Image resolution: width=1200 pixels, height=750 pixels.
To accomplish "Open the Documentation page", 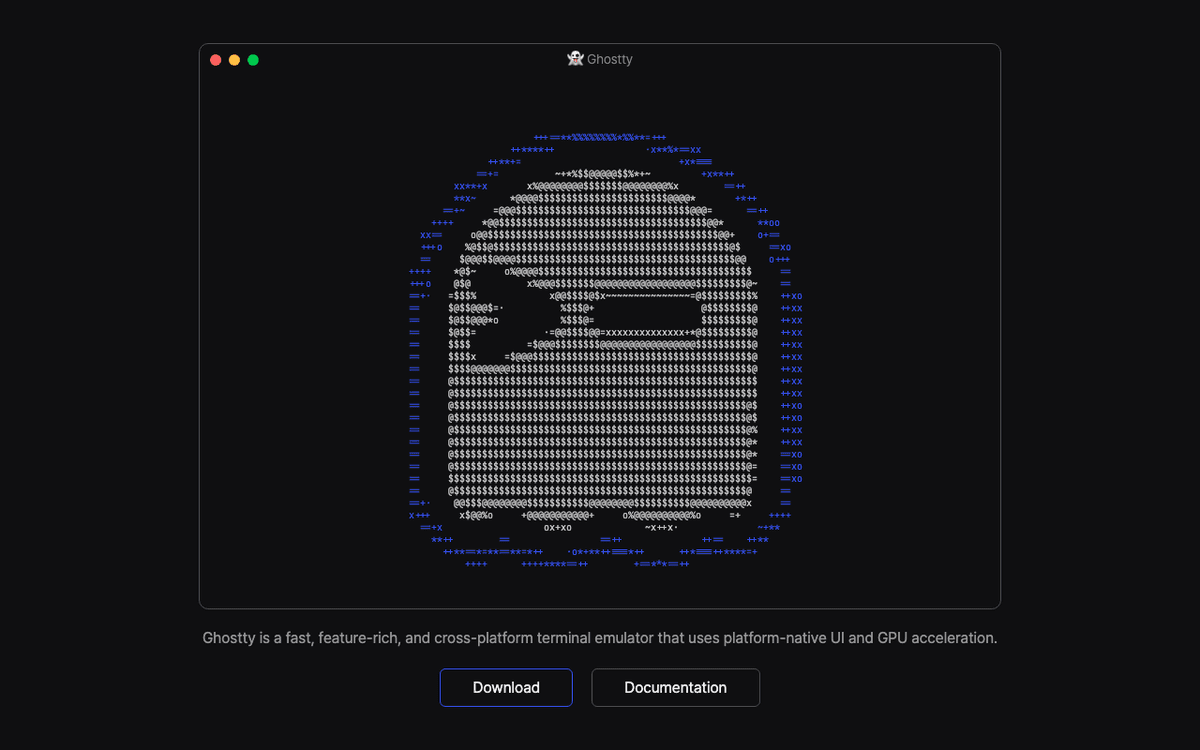I will (x=675, y=687).
